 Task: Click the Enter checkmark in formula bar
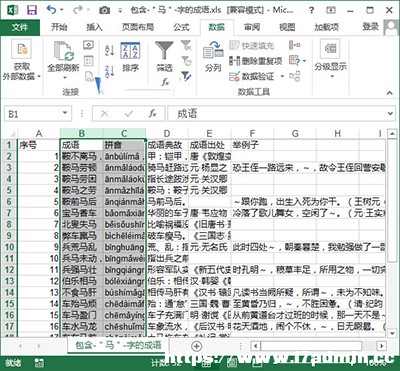128,114
